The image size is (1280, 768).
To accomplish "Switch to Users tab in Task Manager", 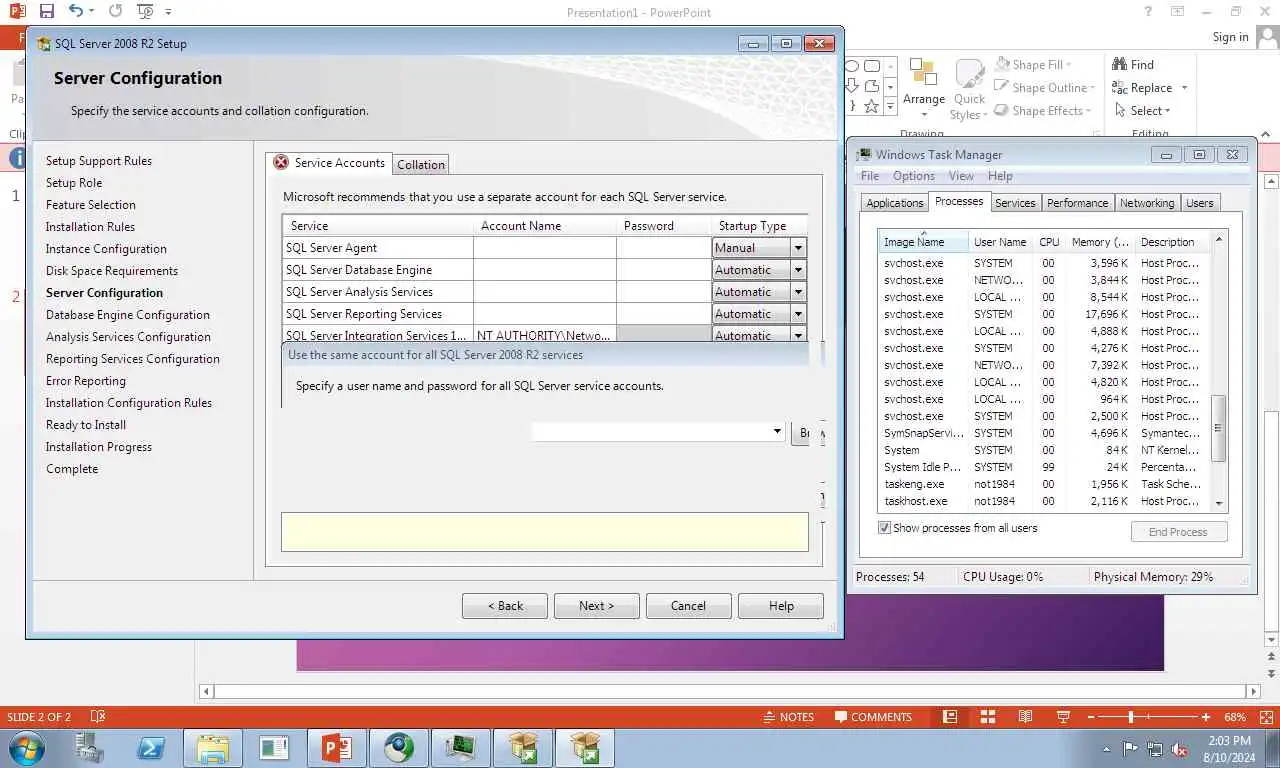I will (1199, 203).
